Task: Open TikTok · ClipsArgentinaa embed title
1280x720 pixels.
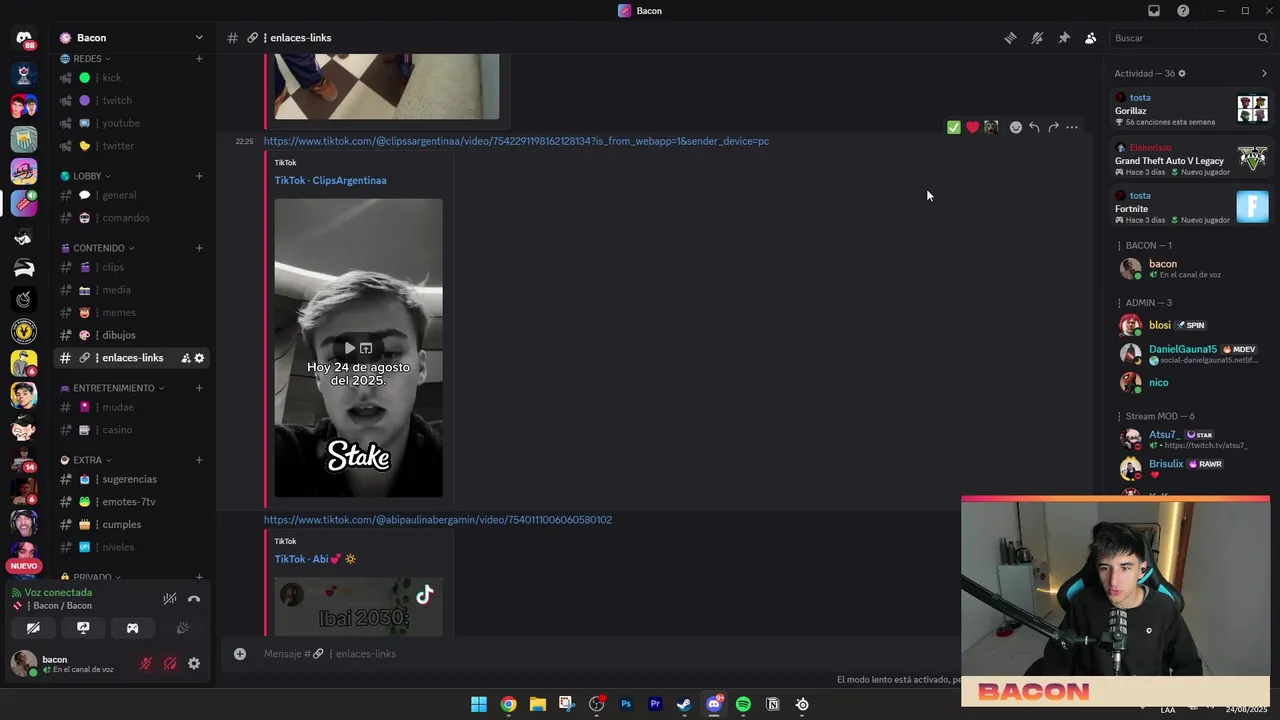Action: pos(330,181)
